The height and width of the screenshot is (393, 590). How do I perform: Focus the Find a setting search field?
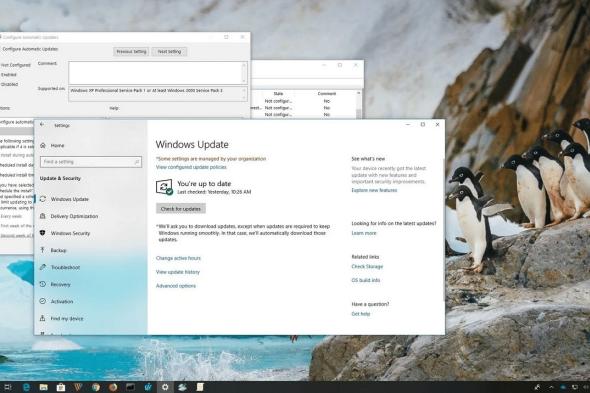point(91,162)
